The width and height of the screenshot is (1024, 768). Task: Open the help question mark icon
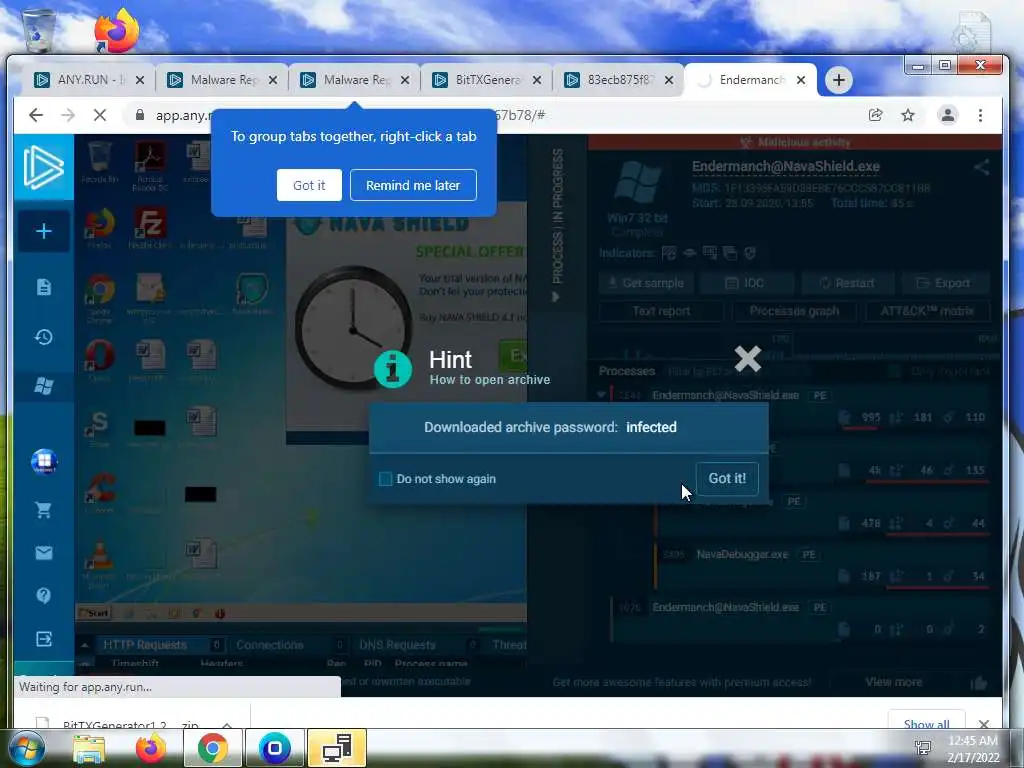pyautogui.click(x=44, y=596)
